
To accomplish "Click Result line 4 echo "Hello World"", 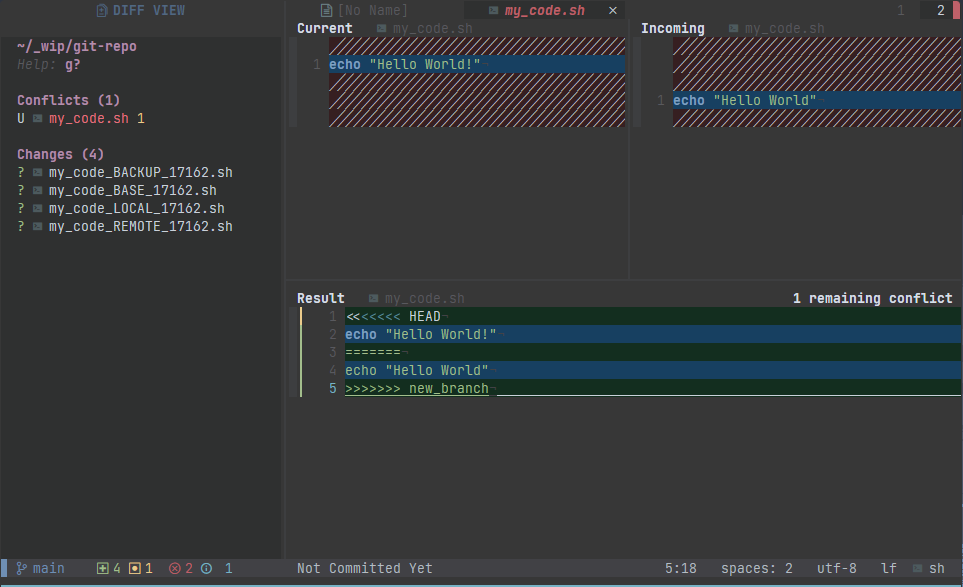I will tap(653, 370).
